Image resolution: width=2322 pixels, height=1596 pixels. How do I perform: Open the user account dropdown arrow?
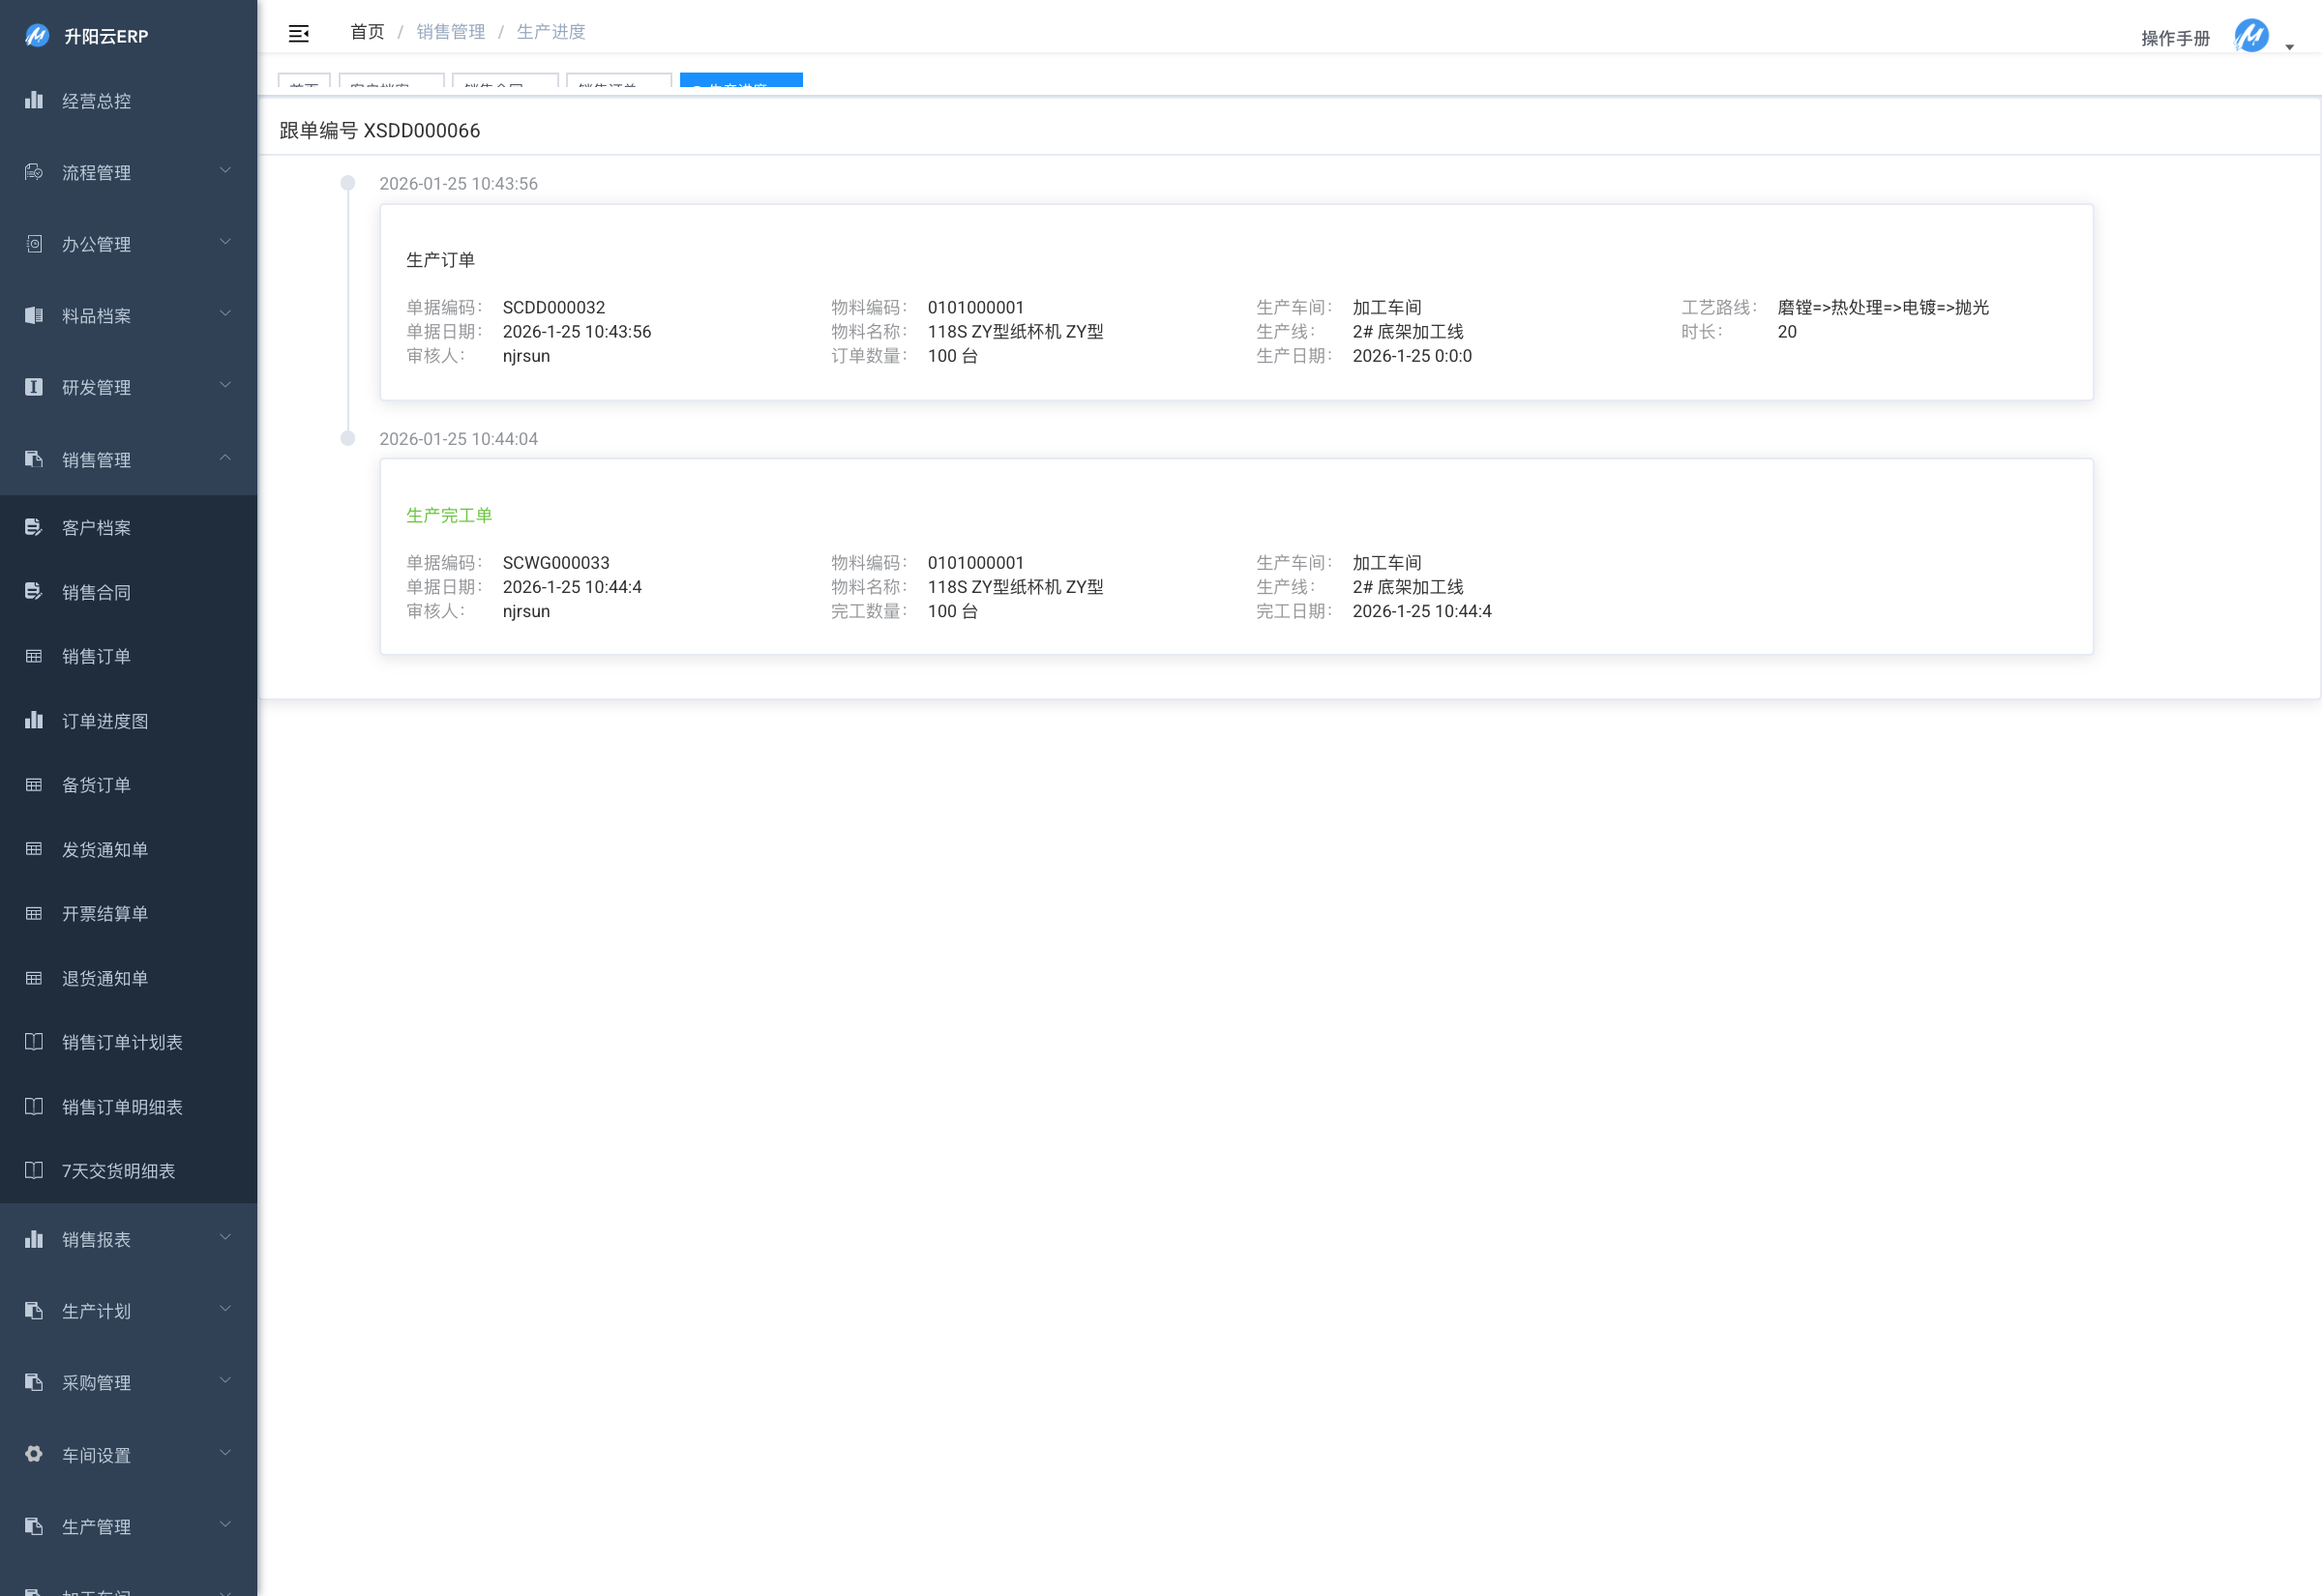pos(2289,47)
